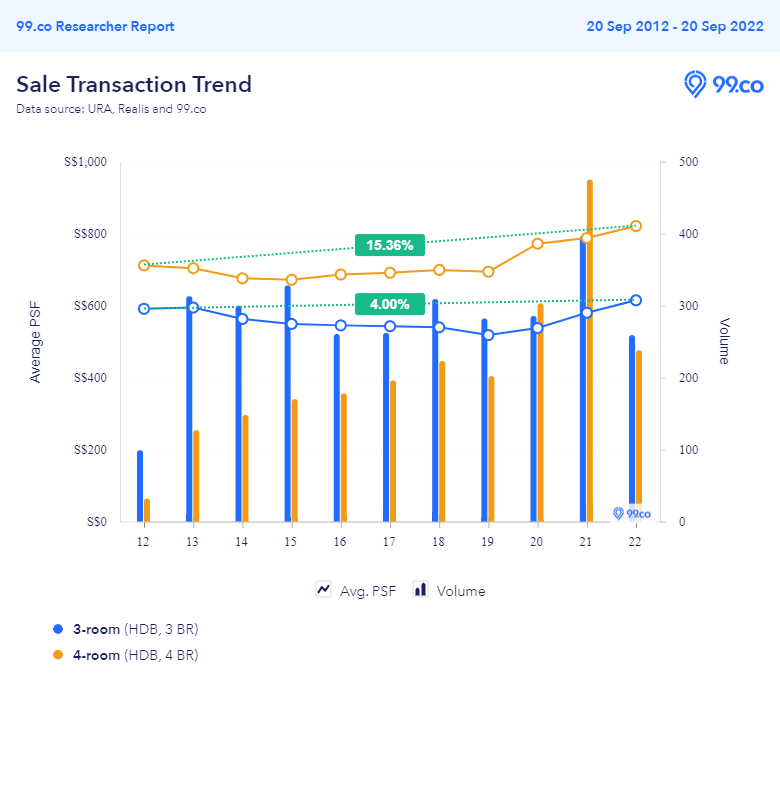Click the orange volume bar for year 12
780x800 pixels.
click(x=147, y=510)
